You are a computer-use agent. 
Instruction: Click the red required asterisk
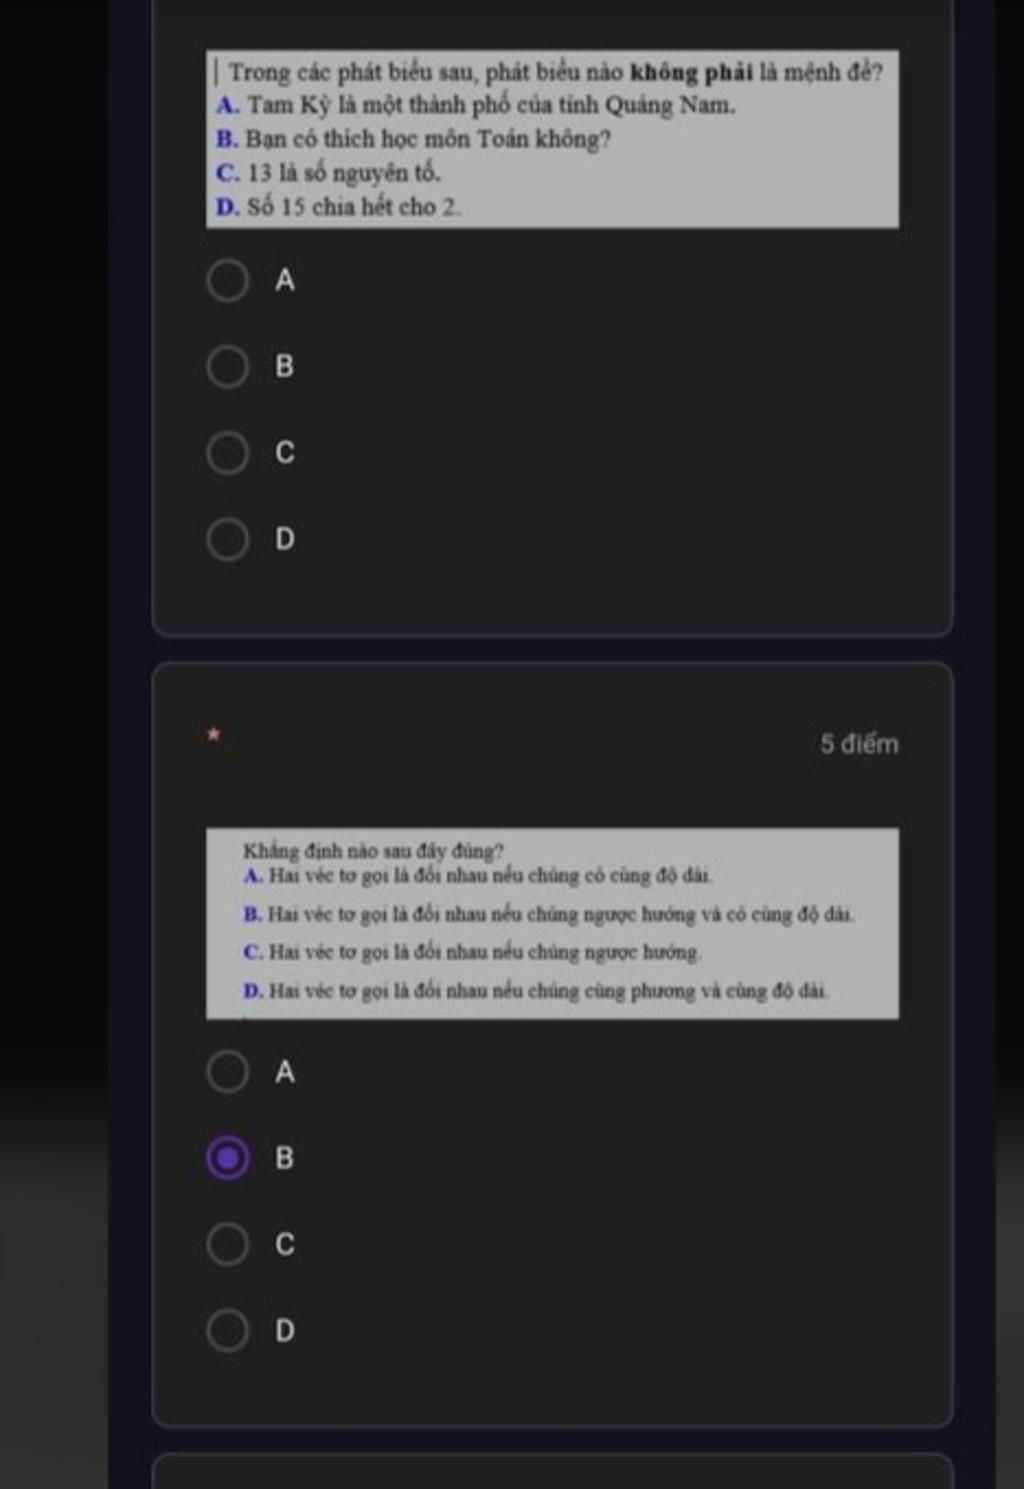click(x=212, y=735)
